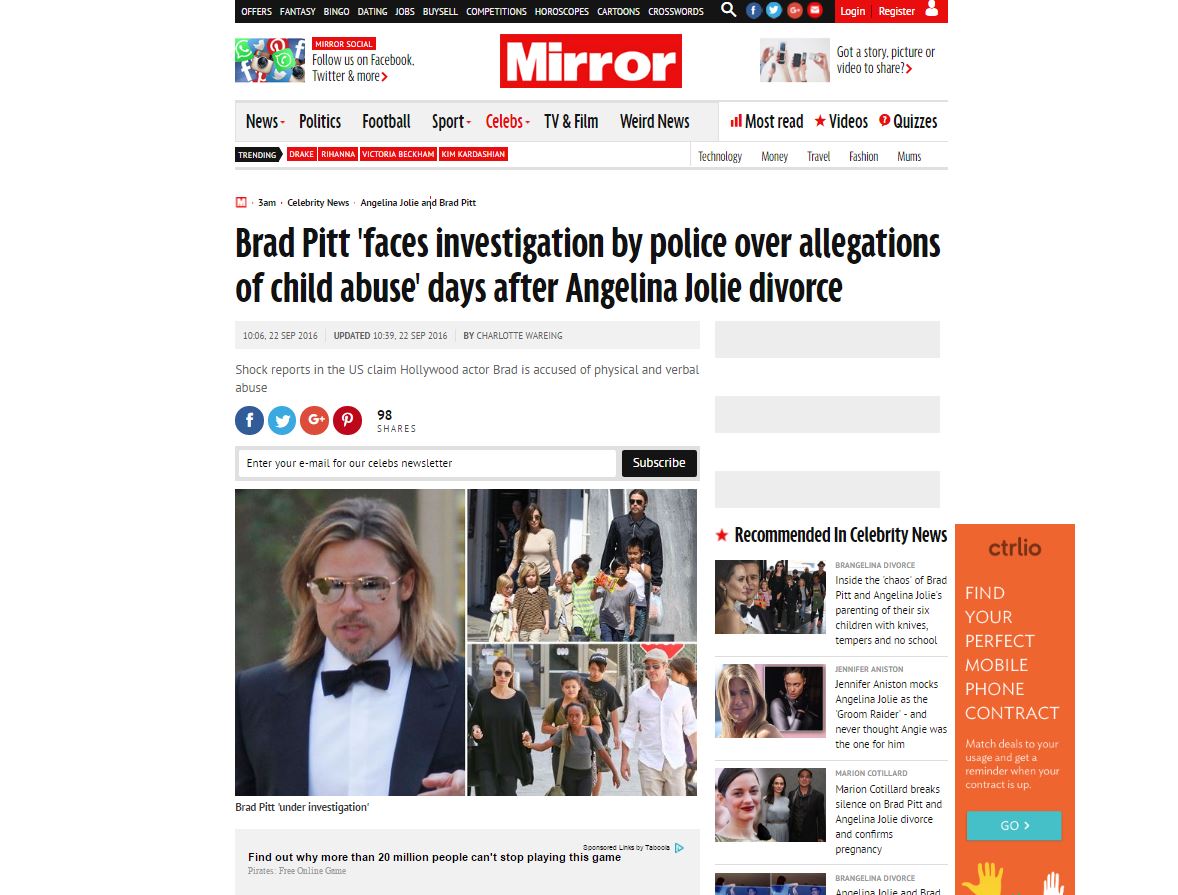Open the Jennifer Aniston article thumbnail
Screen dimensions: 1178x895
click(x=770, y=701)
